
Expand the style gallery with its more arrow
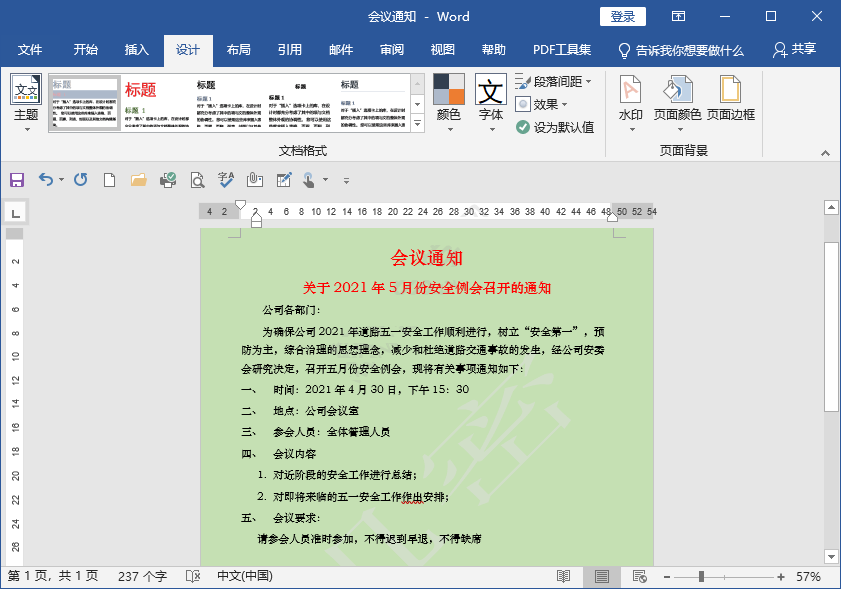pos(419,123)
